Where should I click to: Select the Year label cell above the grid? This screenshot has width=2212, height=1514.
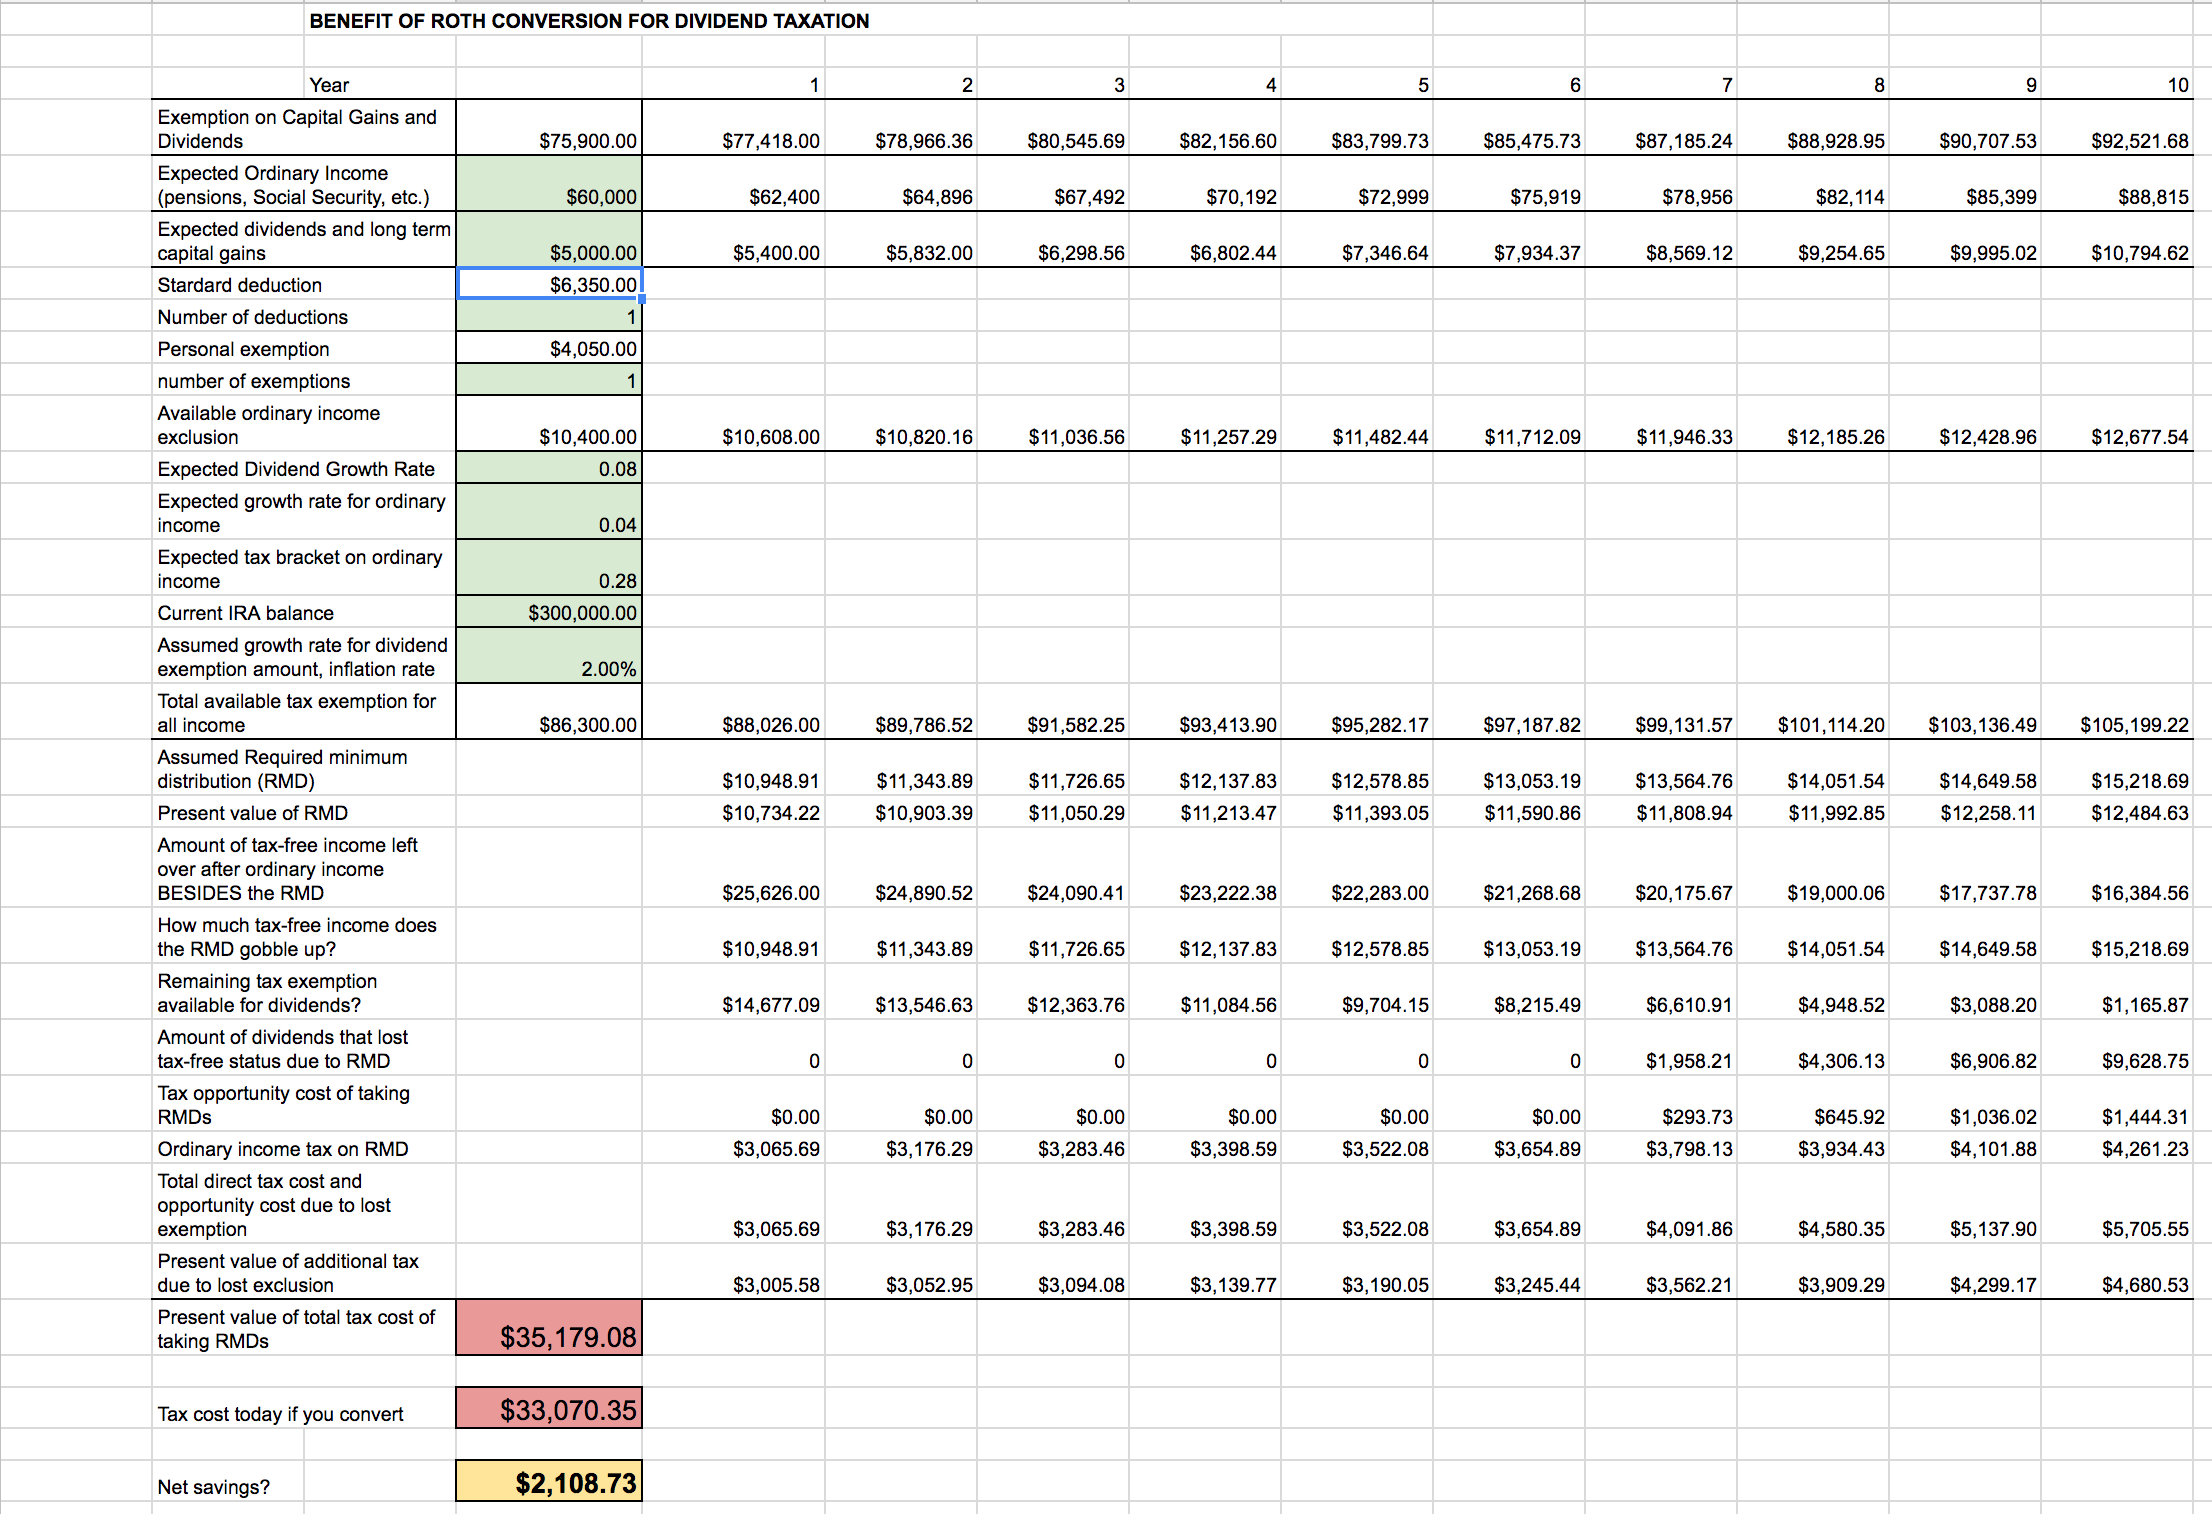(x=332, y=85)
